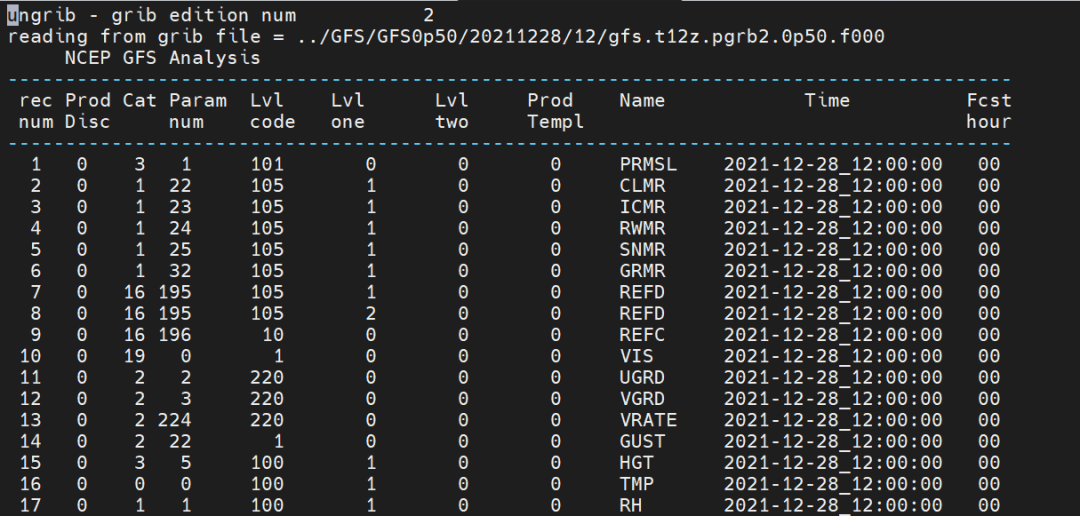The image size is (1080, 516).
Task: Click the TMP name in record 16
Action: [x=636, y=483]
